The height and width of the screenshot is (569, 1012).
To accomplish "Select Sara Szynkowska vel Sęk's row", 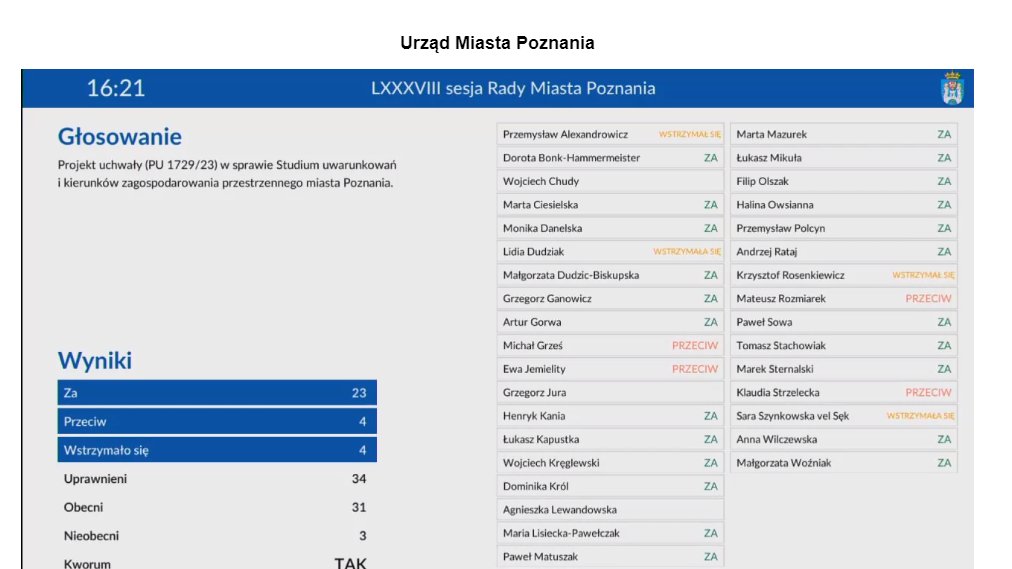I will [844, 416].
